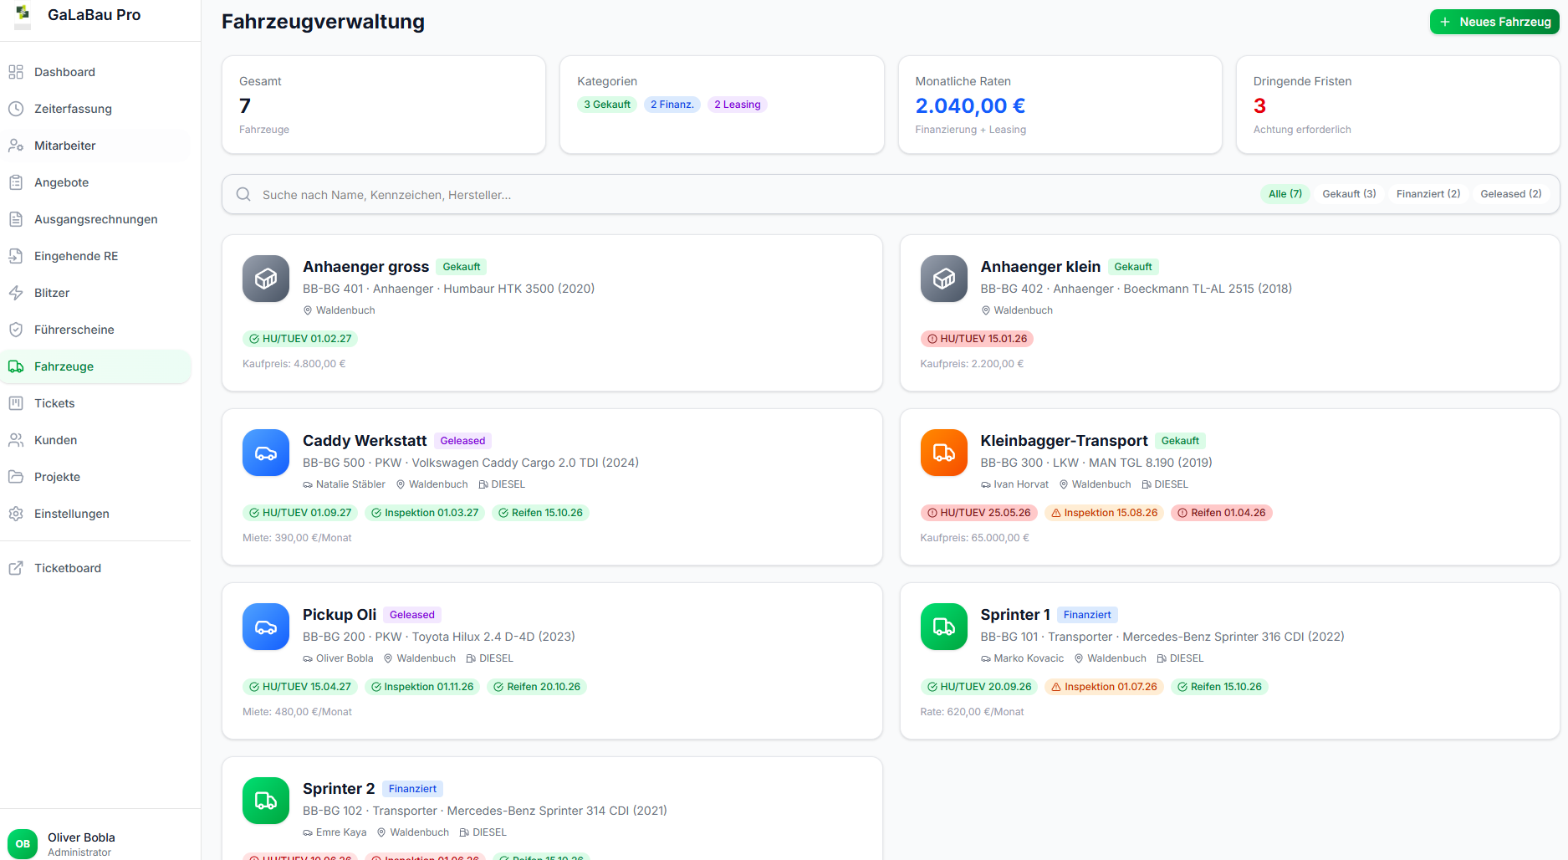Select the Alle (7) filter
The width and height of the screenshot is (1568, 860).
[1285, 194]
